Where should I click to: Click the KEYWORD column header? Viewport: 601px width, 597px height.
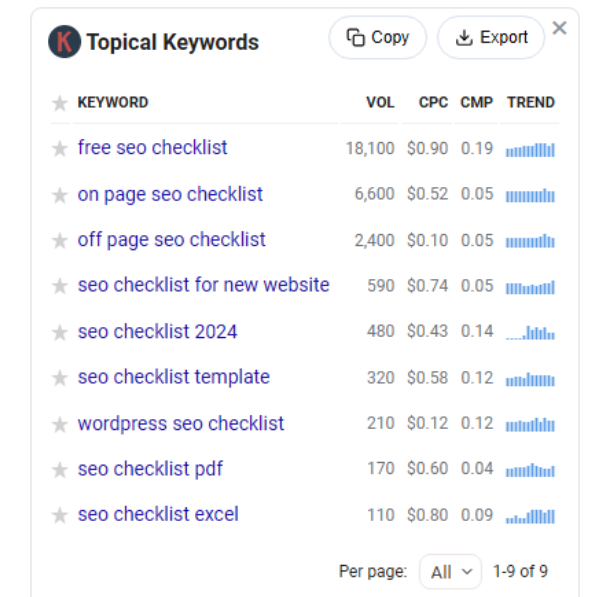click(113, 102)
